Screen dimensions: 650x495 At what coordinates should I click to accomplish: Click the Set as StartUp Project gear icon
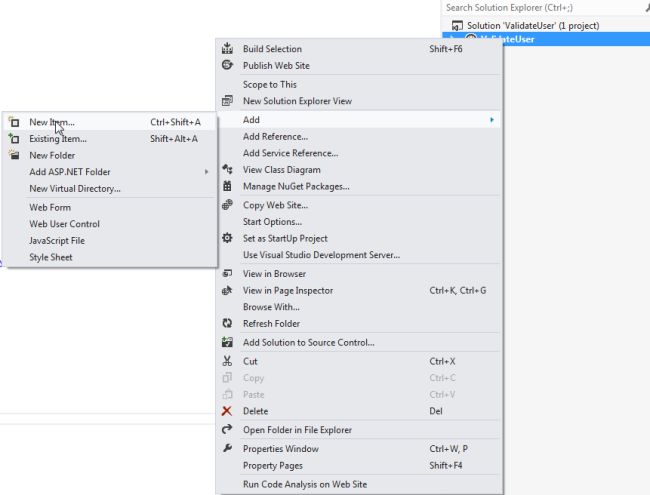point(227,239)
